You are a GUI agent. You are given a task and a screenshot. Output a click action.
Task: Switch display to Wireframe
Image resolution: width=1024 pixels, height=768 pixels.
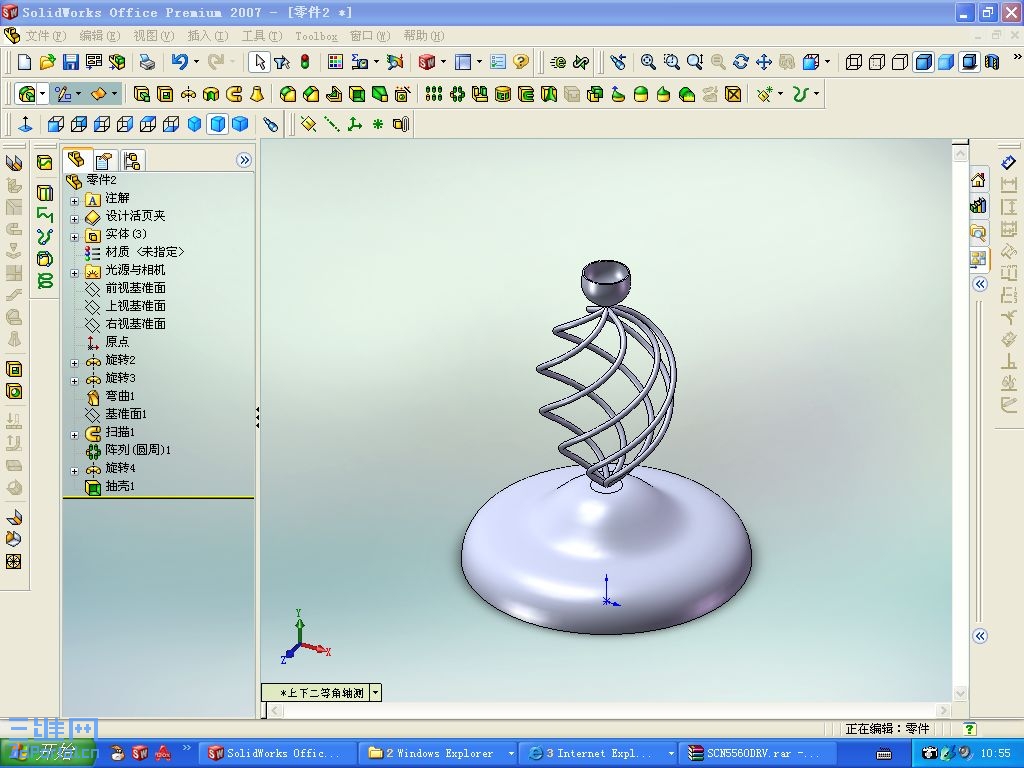click(854, 62)
